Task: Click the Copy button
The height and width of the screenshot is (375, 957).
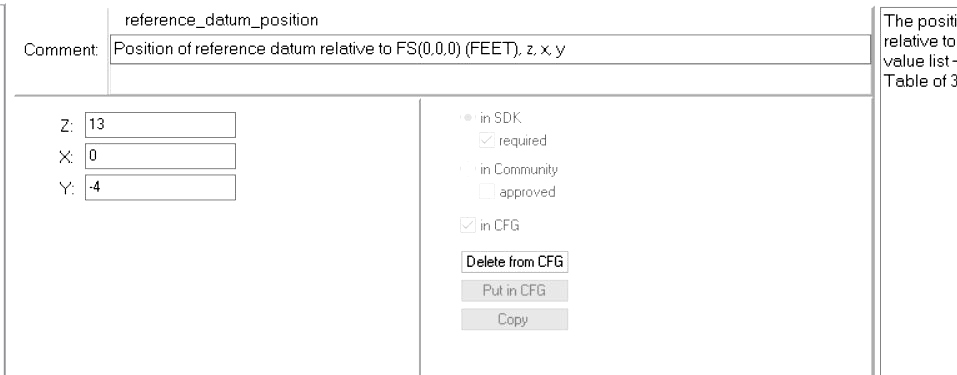Action: tap(515, 319)
